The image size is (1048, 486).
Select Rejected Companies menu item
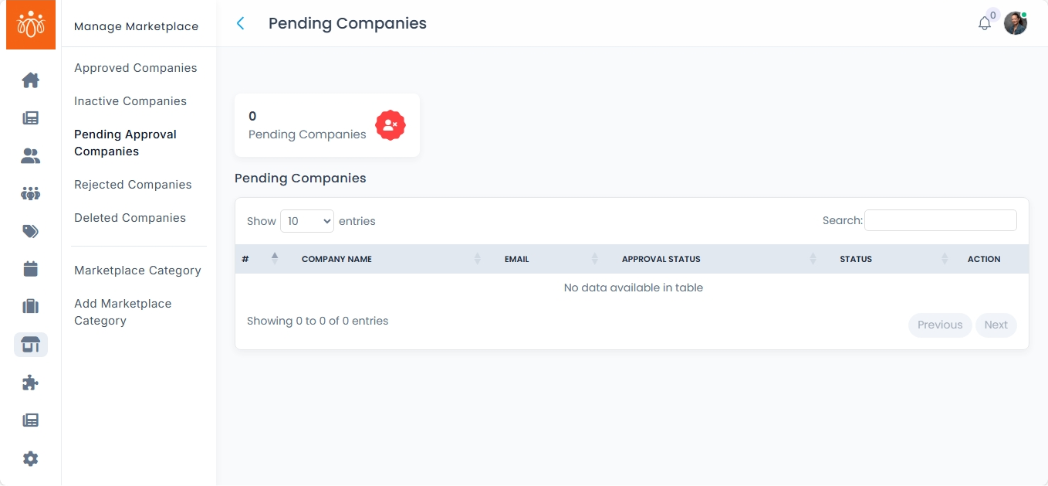[x=132, y=184]
